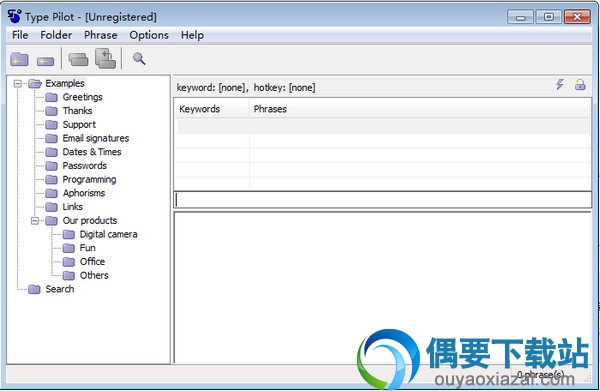Click the paste phrase toolbar icon

click(105, 59)
